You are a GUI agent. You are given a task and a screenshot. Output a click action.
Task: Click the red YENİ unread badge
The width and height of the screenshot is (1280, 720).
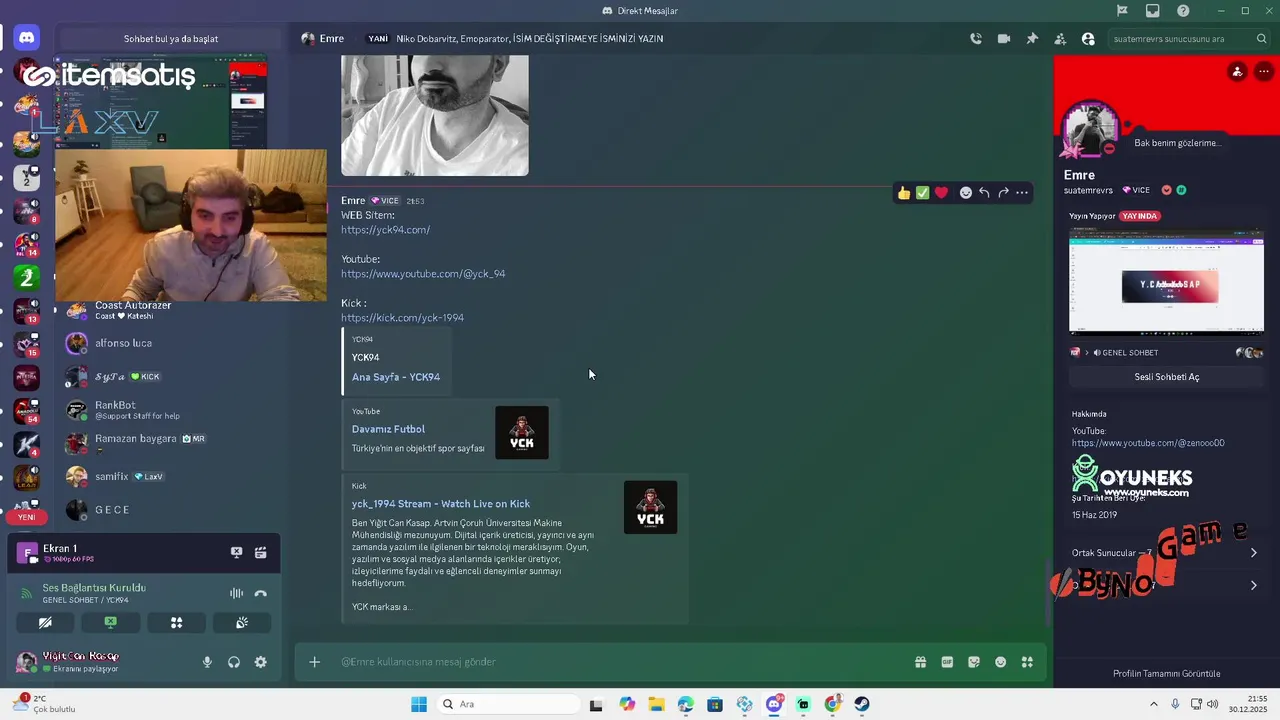(x=27, y=517)
